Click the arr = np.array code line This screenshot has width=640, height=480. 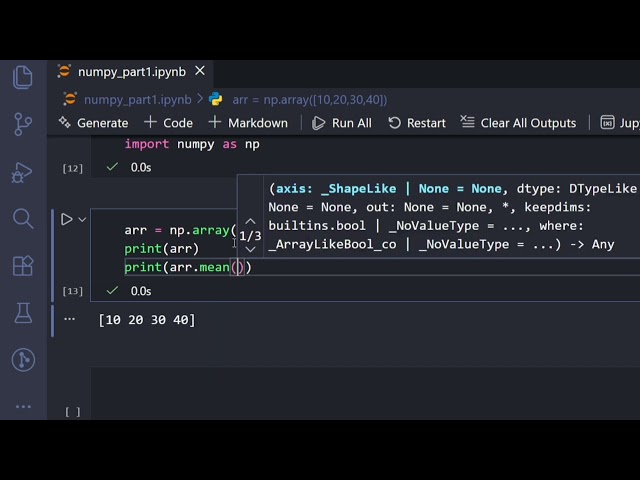(x=180, y=230)
